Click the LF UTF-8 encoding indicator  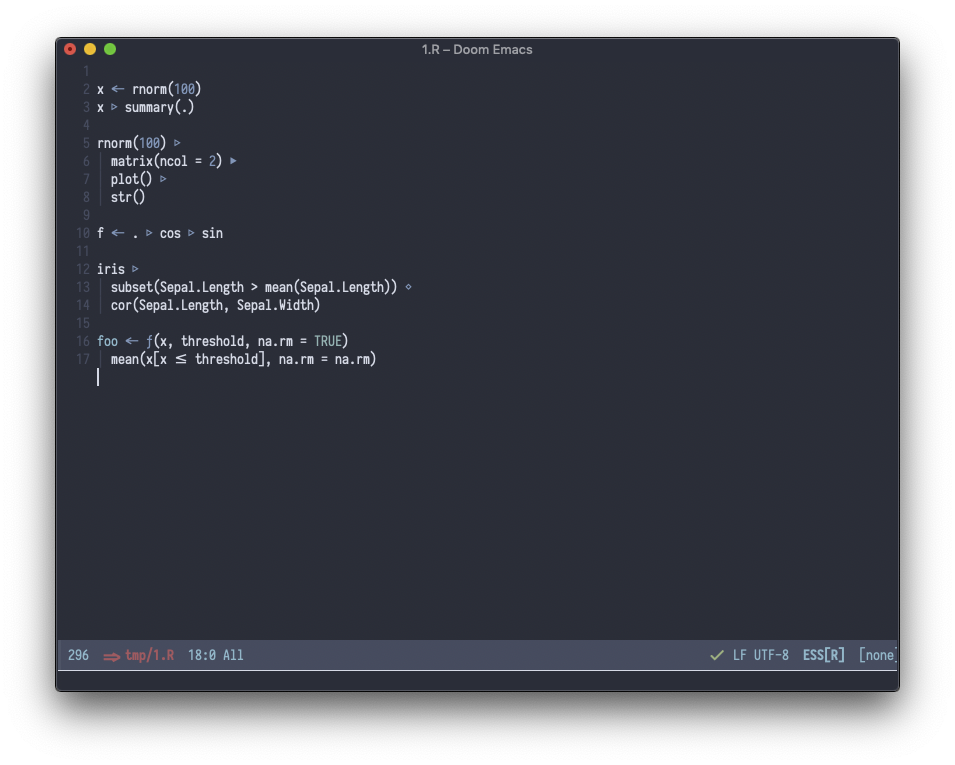(760, 655)
